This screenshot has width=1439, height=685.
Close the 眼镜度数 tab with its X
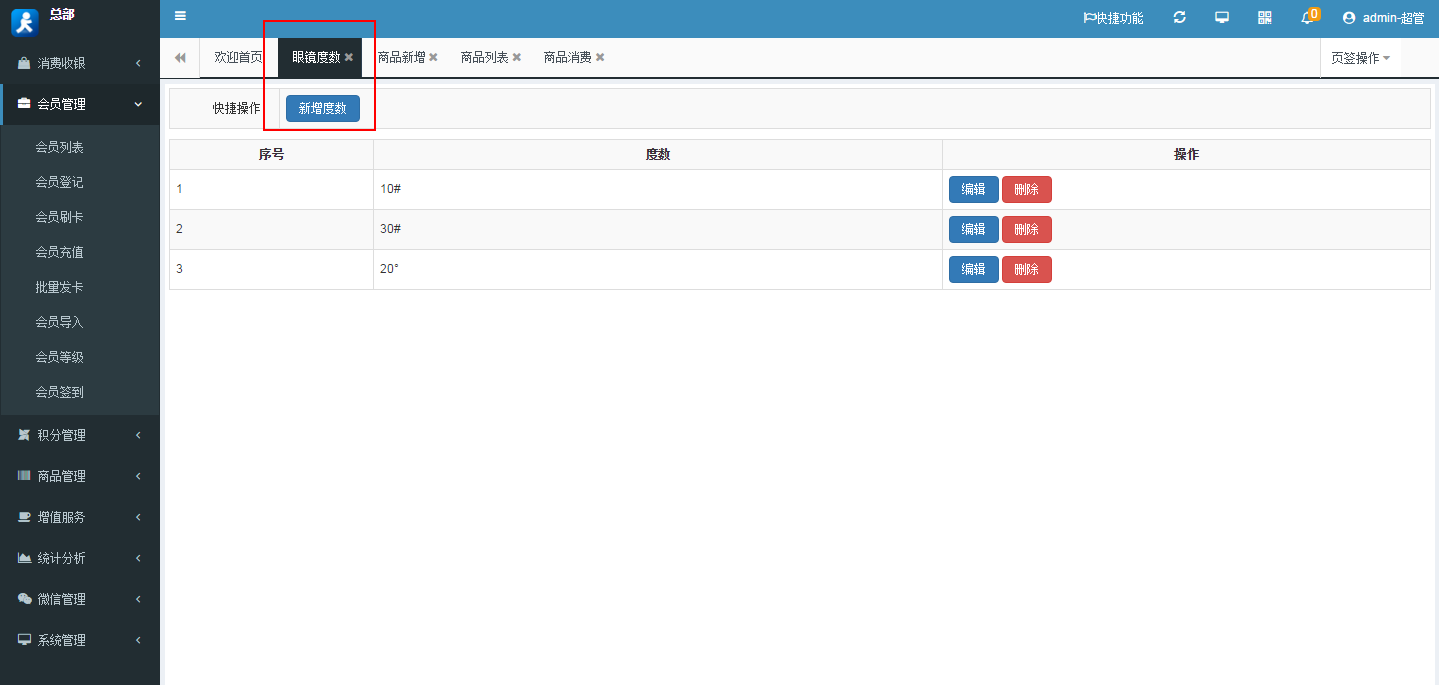tap(349, 58)
